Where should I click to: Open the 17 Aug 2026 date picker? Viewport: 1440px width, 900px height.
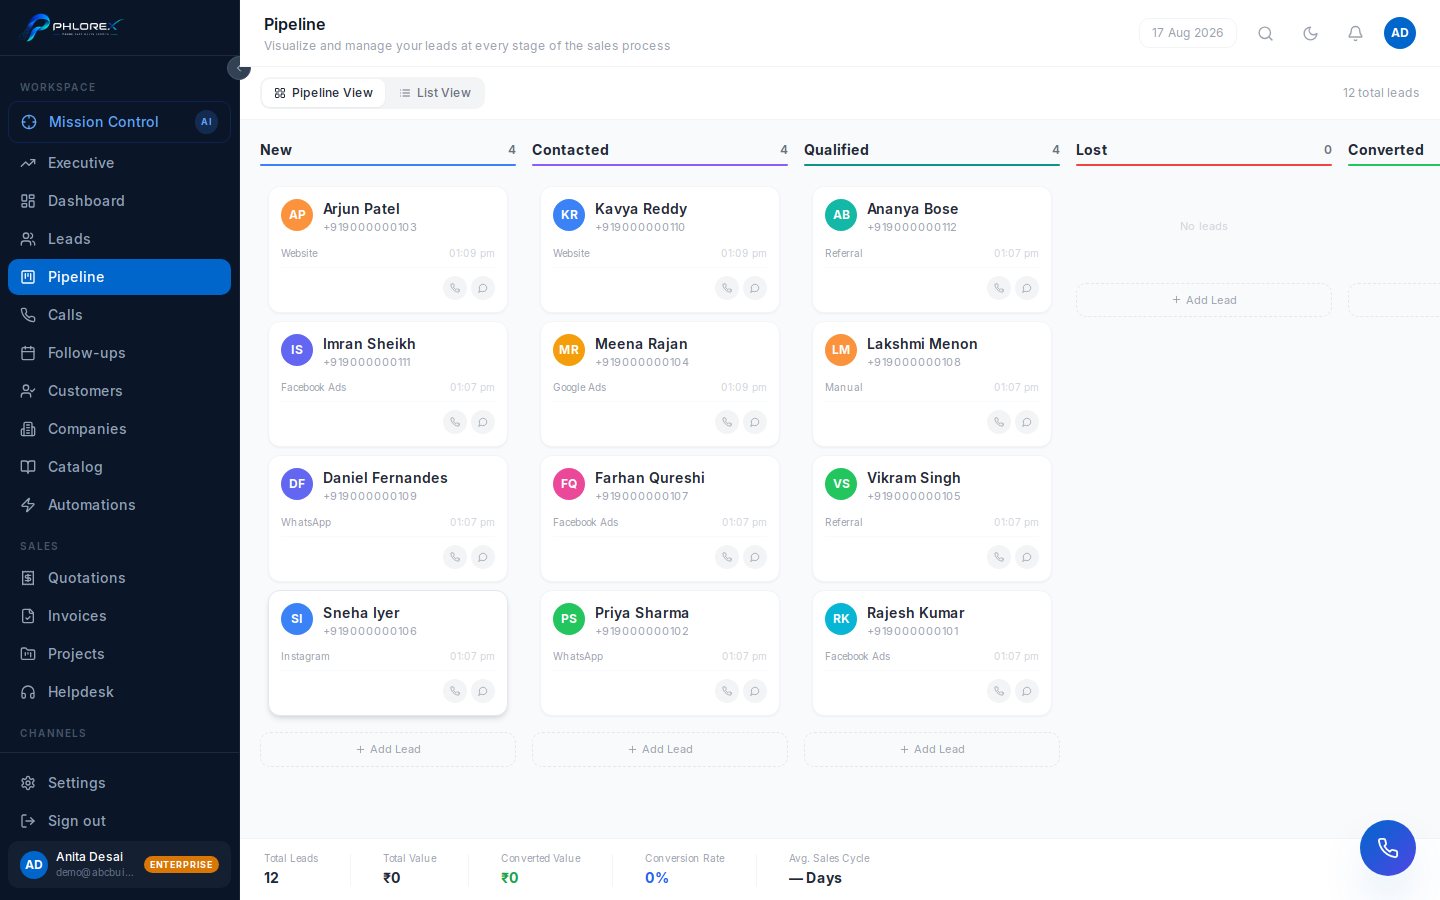click(x=1188, y=33)
